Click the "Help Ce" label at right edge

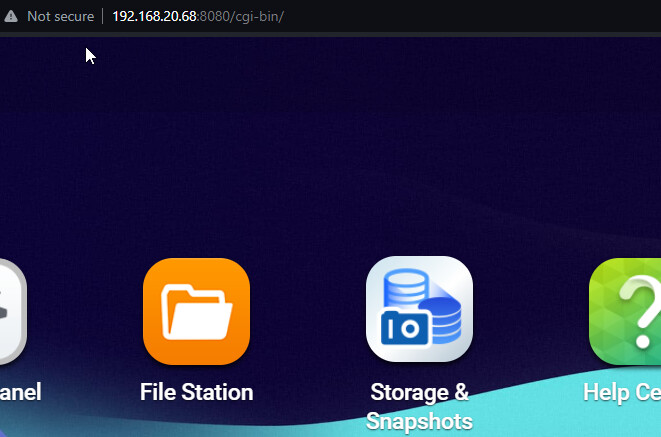point(622,392)
